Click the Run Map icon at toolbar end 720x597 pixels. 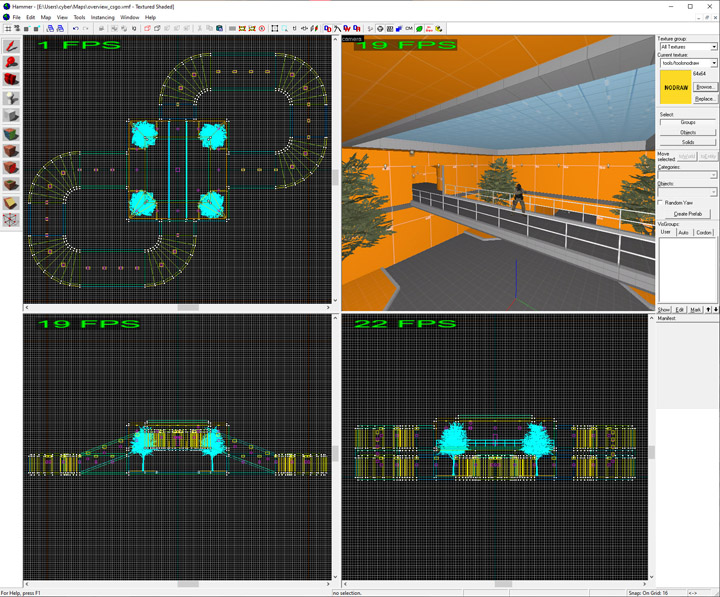(x=439, y=28)
